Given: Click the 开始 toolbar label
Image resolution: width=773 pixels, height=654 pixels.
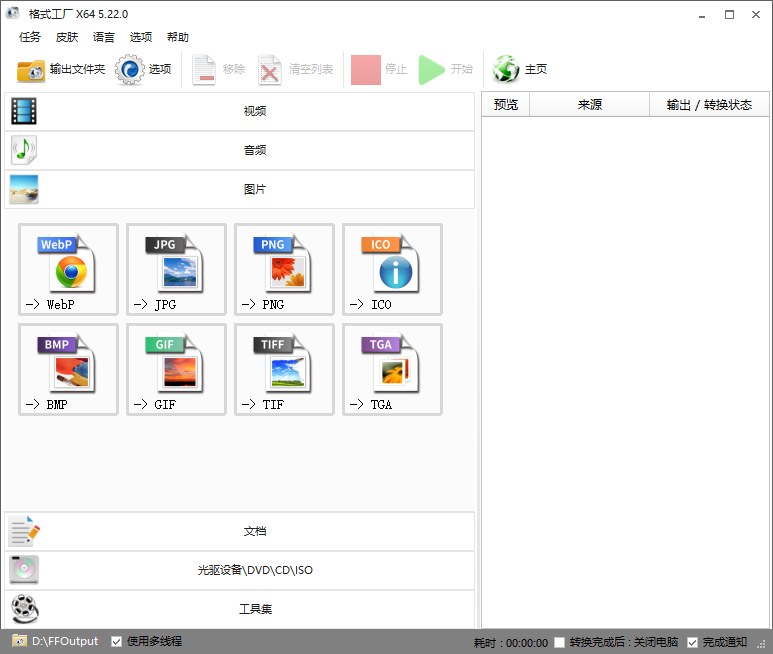Looking at the screenshot, I should pos(461,69).
